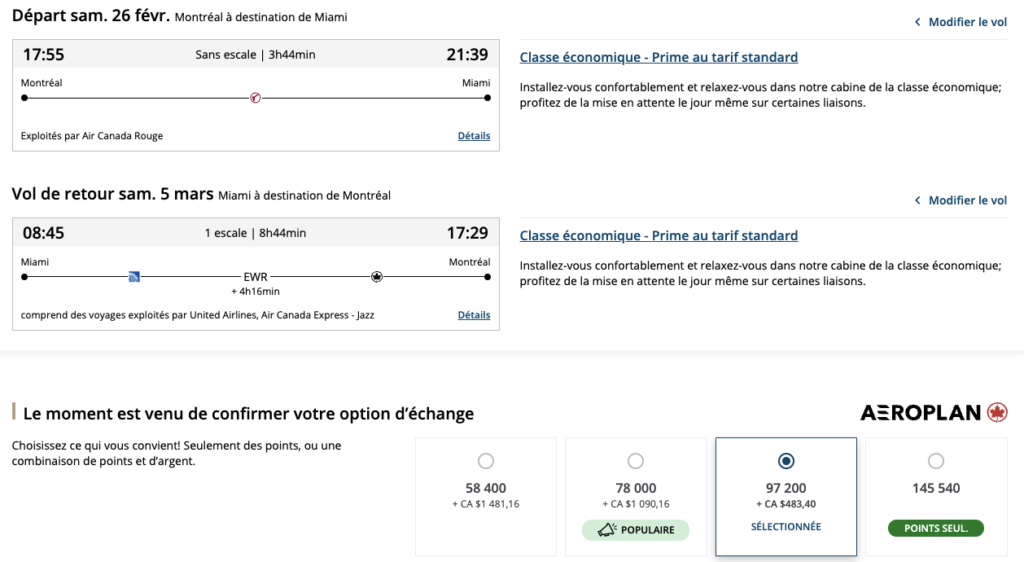
Task: Click the United Airlines icon on return route
Action: (x=134, y=276)
